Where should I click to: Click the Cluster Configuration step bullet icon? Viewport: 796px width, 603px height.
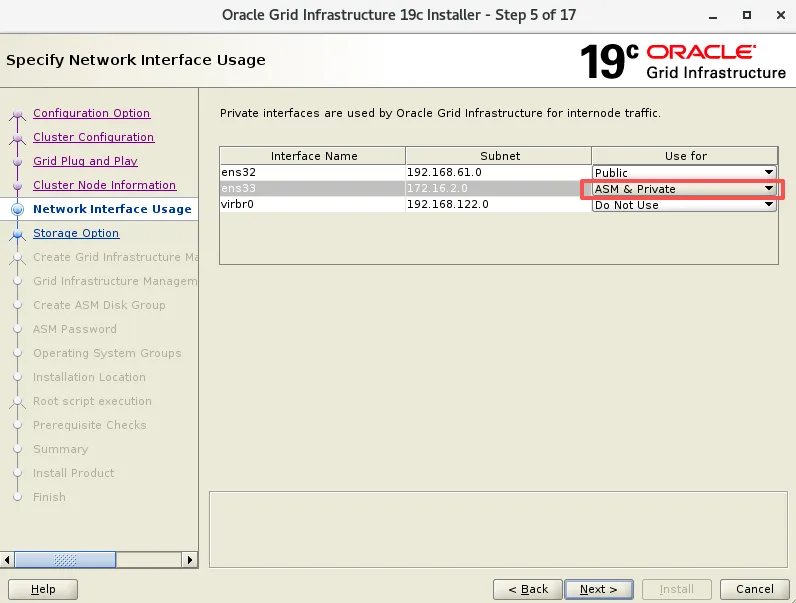18,138
